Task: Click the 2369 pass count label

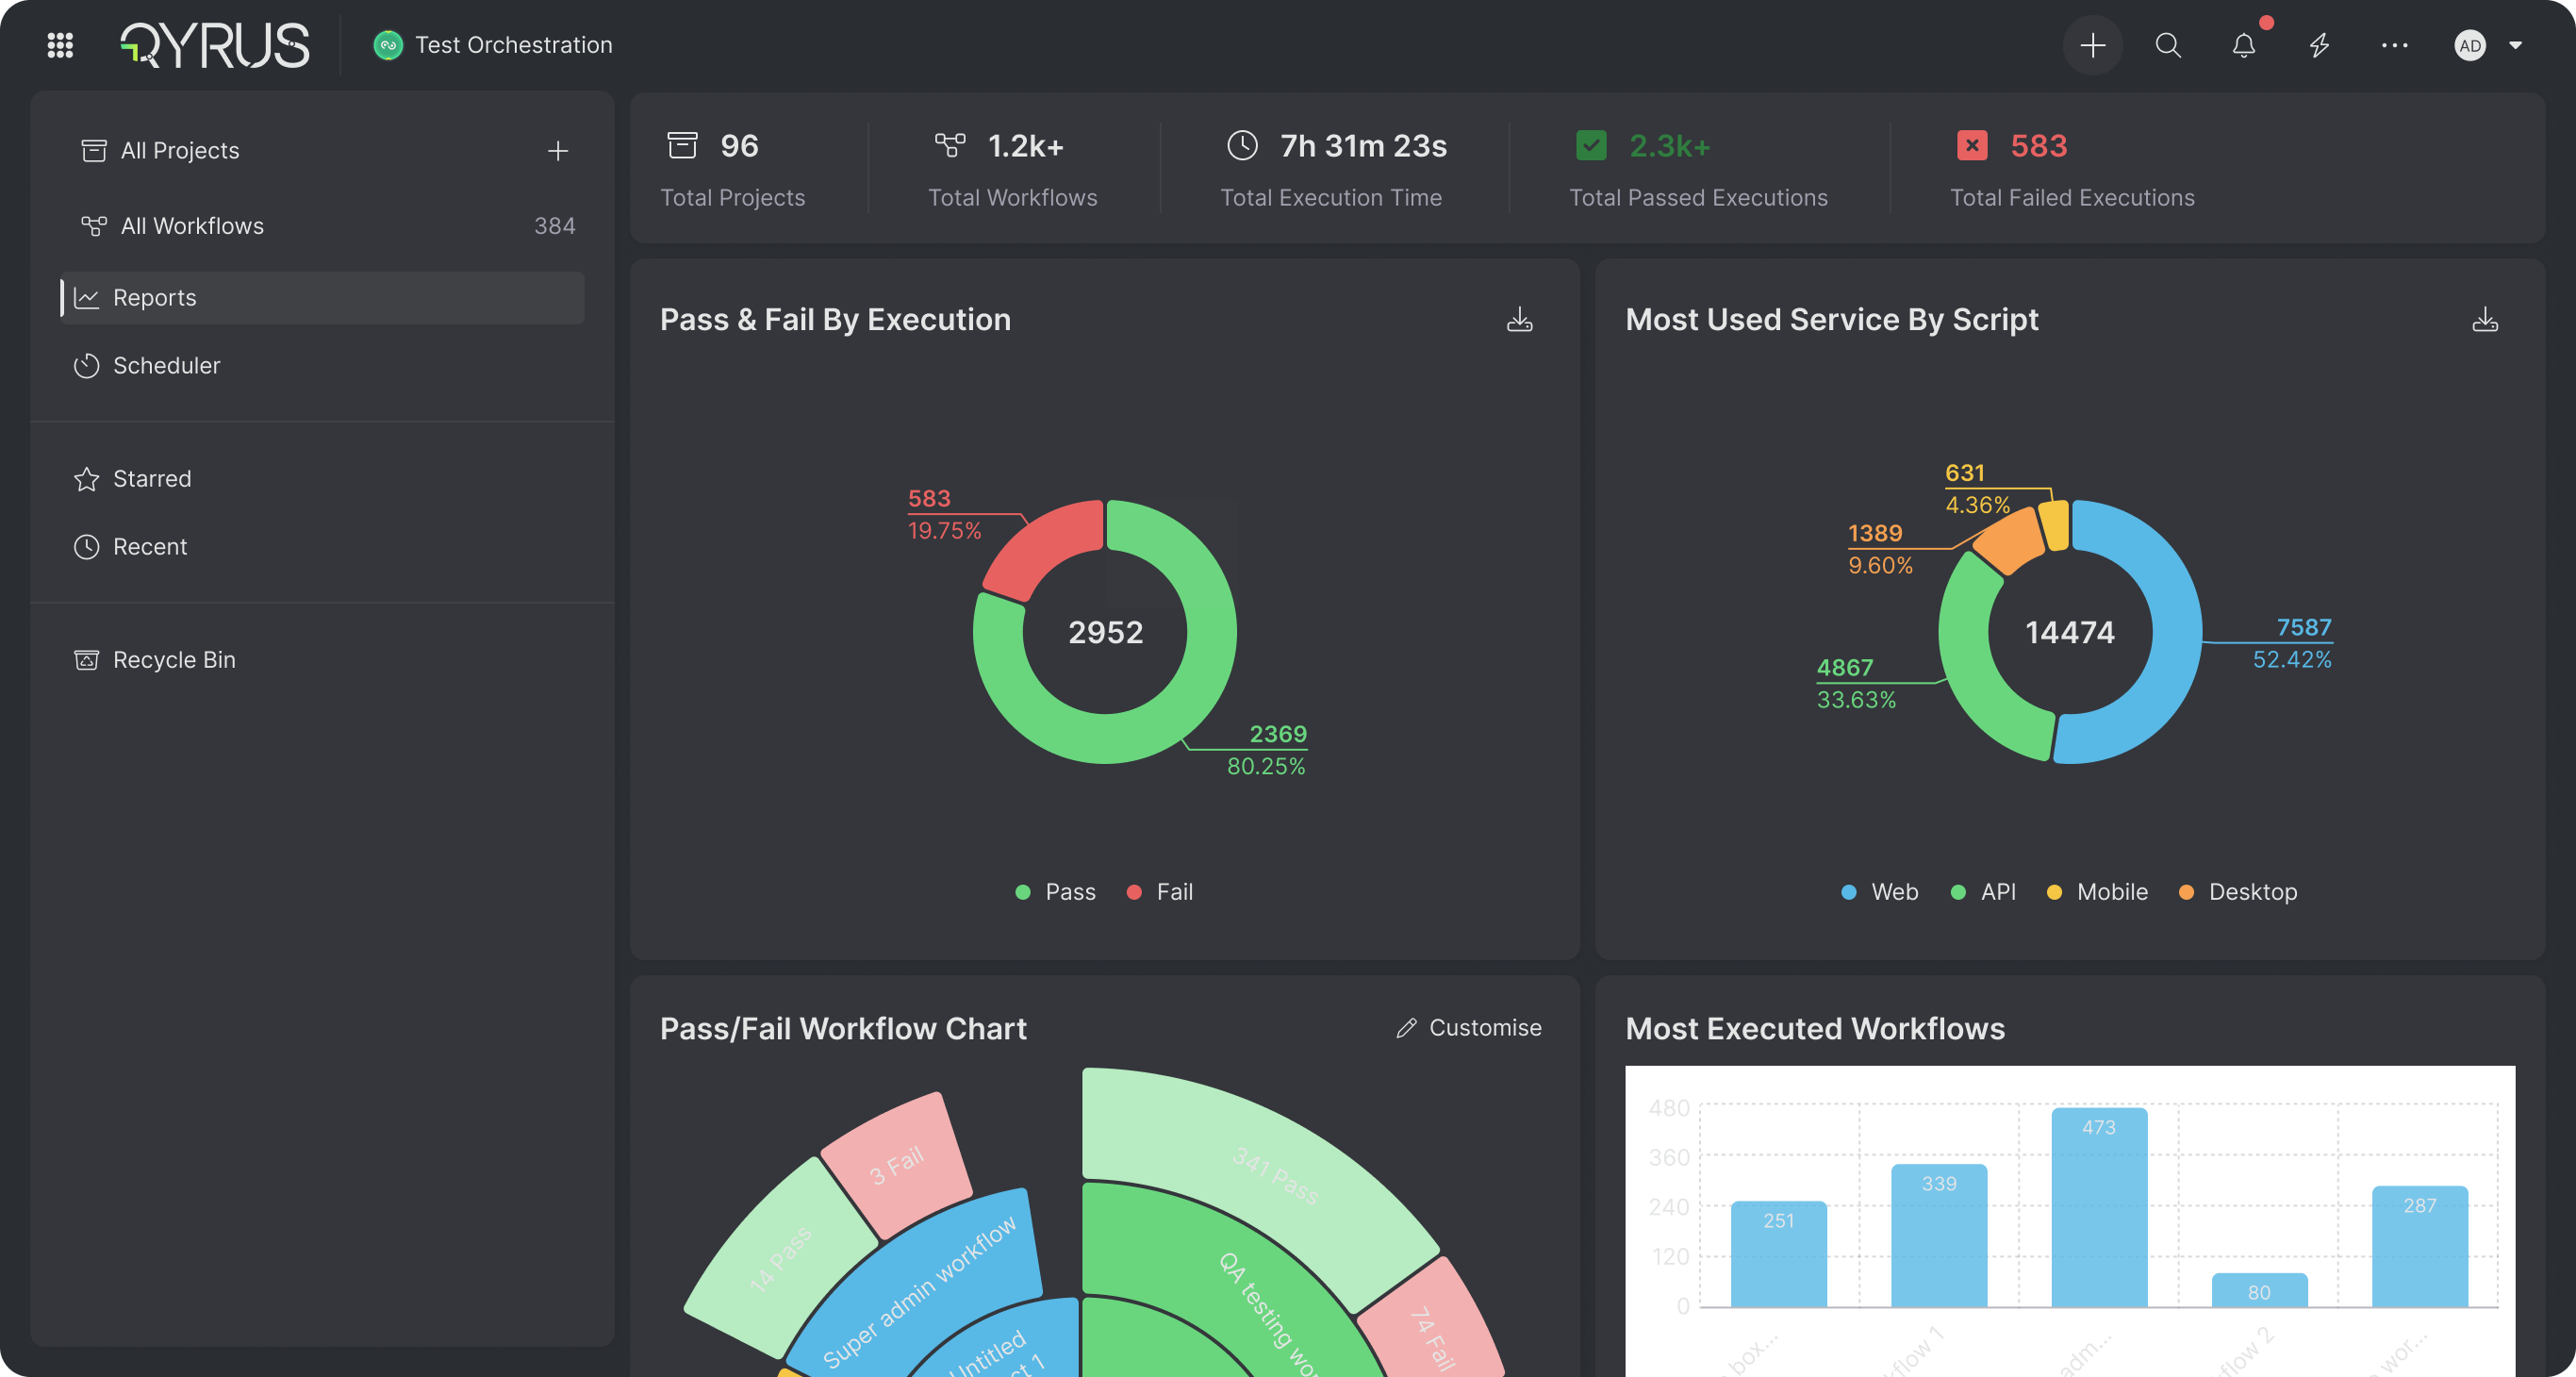Action: (1277, 734)
